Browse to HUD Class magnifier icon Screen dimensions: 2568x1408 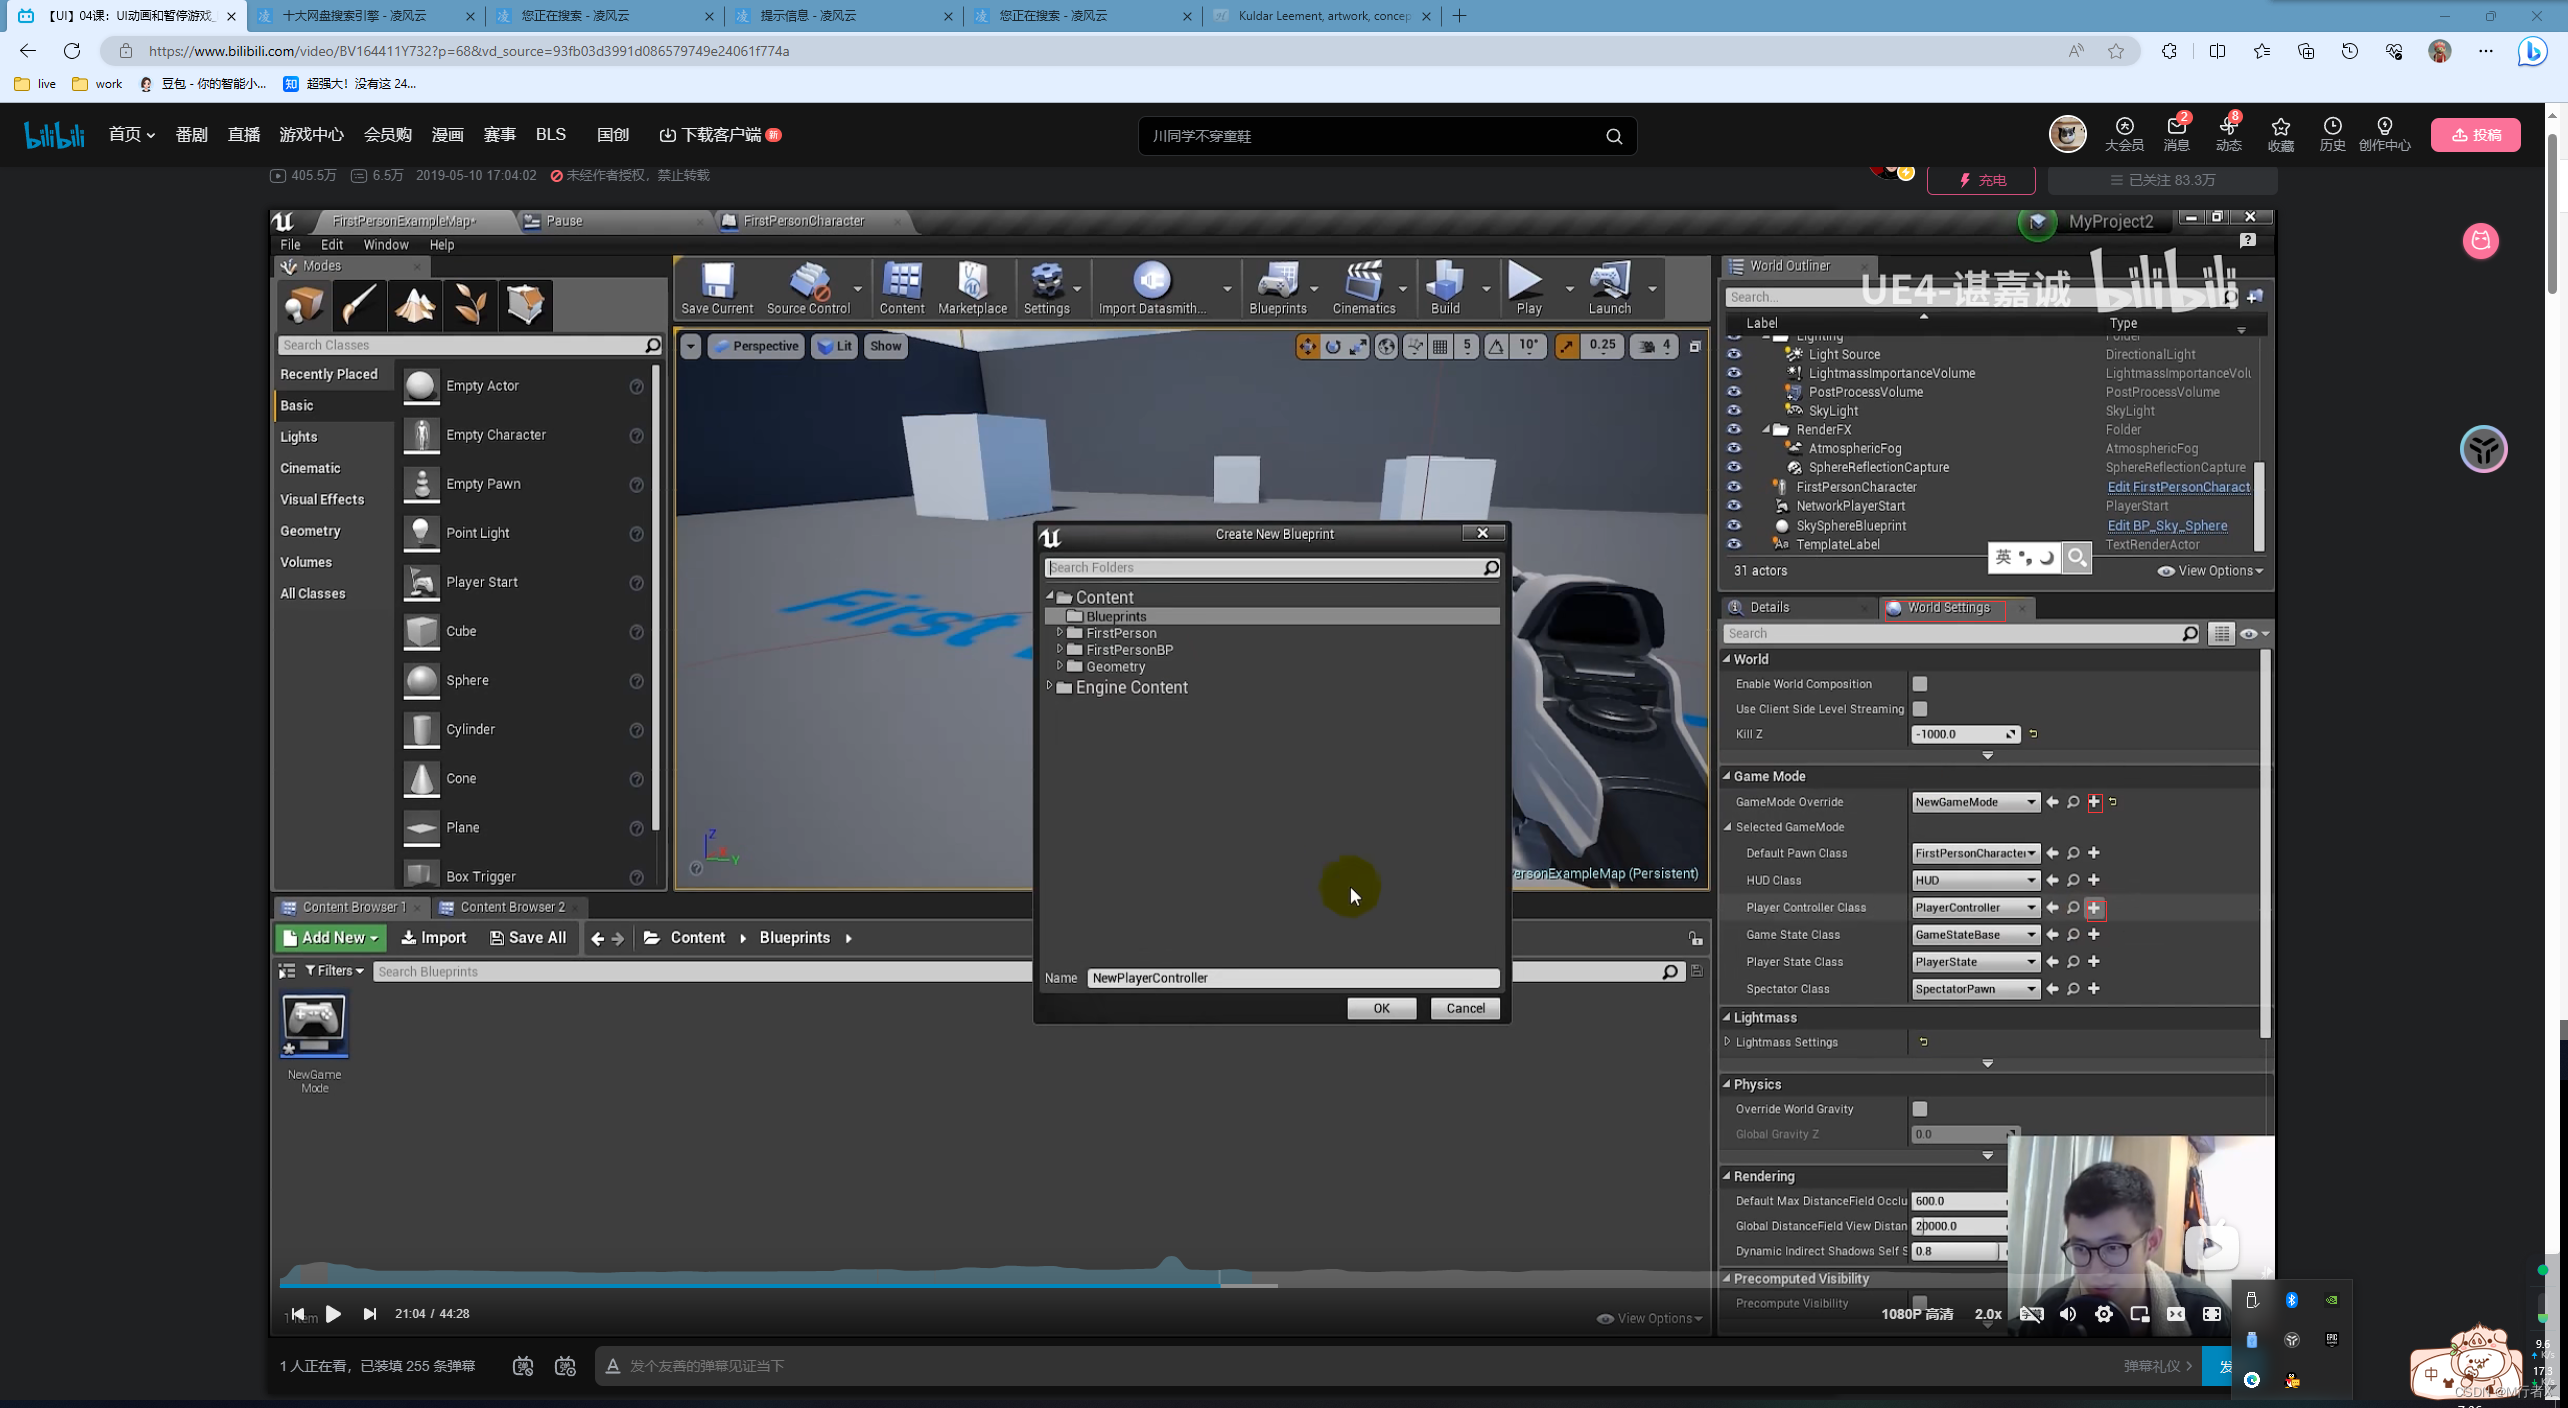(x=2073, y=880)
